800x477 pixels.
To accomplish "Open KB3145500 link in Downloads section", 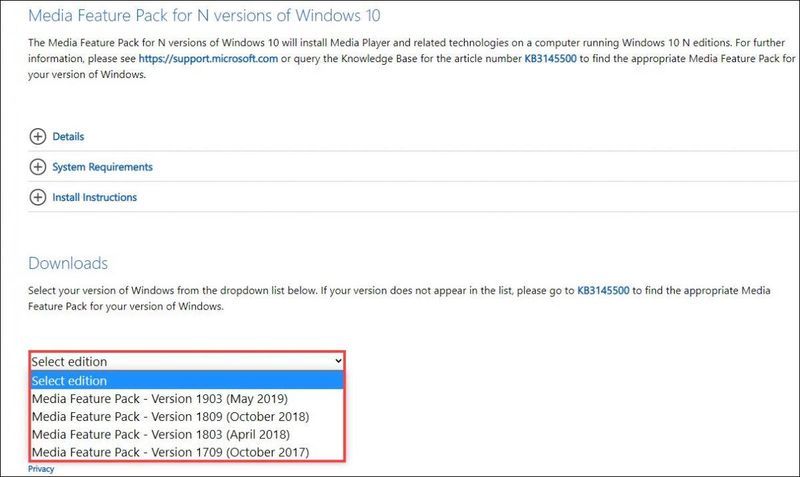I will pyautogui.click(x=603, y=291).
